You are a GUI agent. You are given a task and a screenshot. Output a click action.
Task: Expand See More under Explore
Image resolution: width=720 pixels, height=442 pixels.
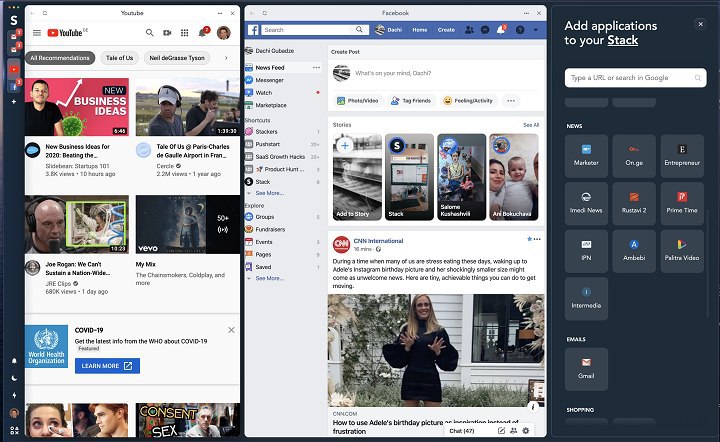270,278
